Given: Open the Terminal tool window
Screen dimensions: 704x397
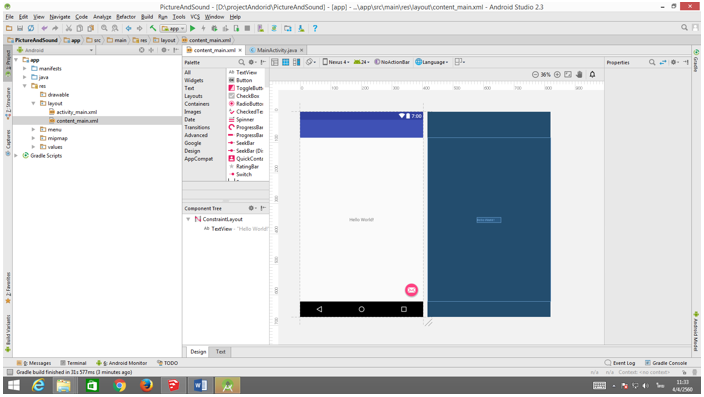Looking at the screenshot, I should [73, 363].
